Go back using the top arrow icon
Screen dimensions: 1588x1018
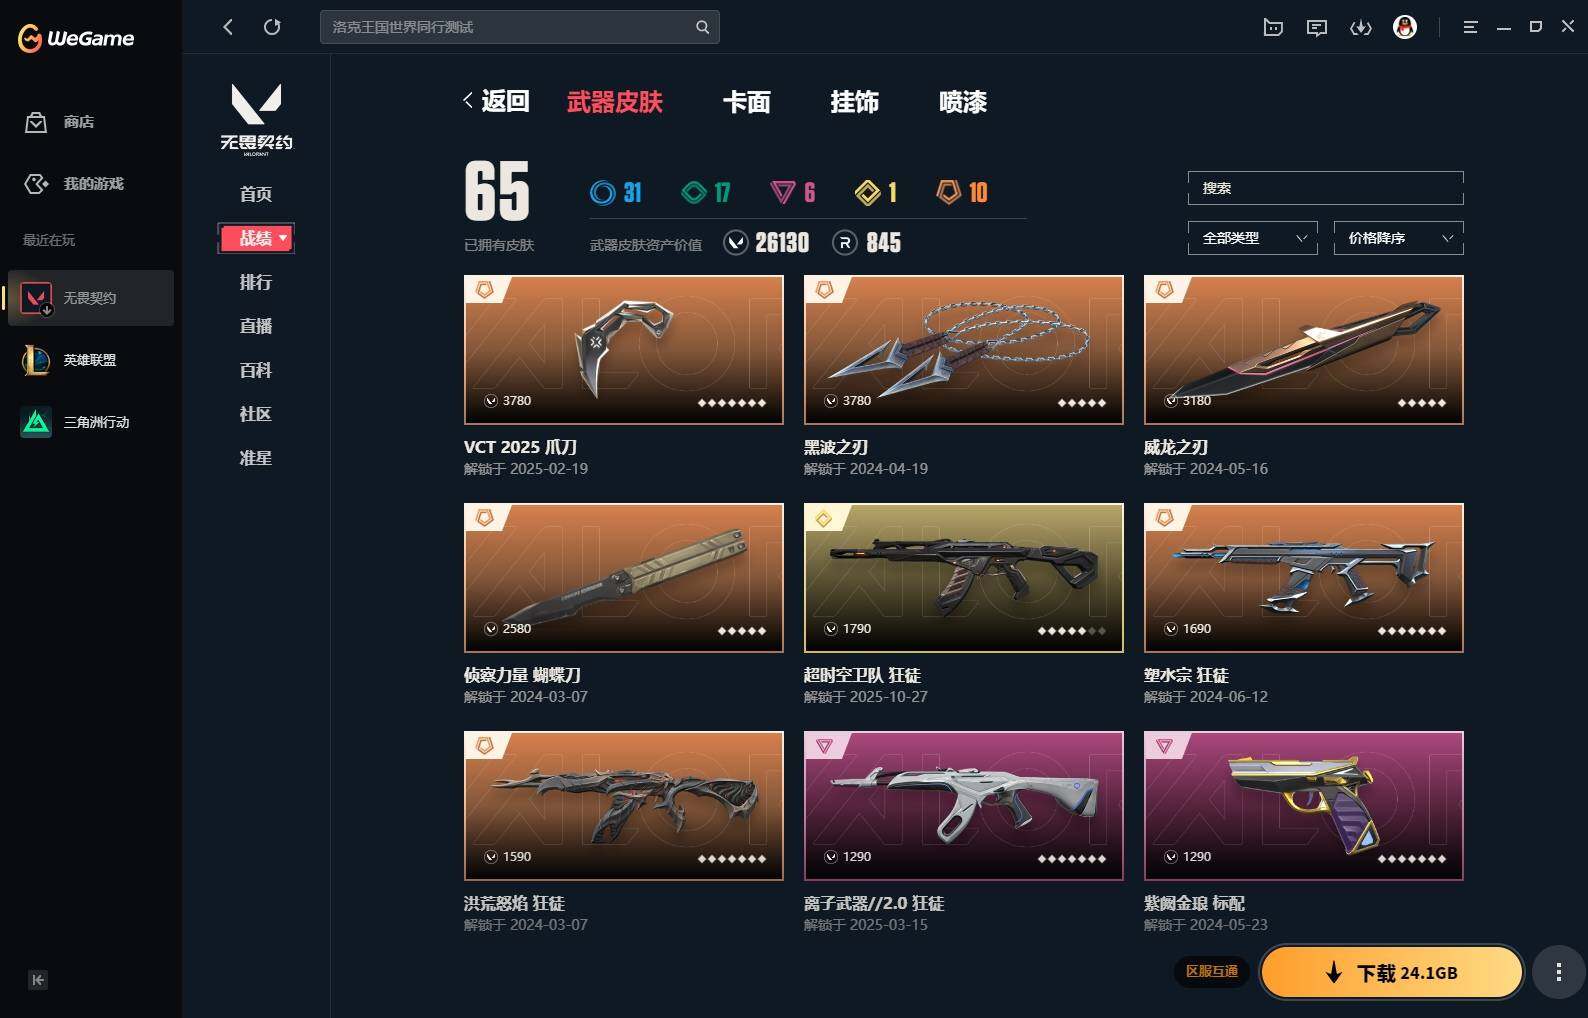pyautogui.click(x=228, y=27)
